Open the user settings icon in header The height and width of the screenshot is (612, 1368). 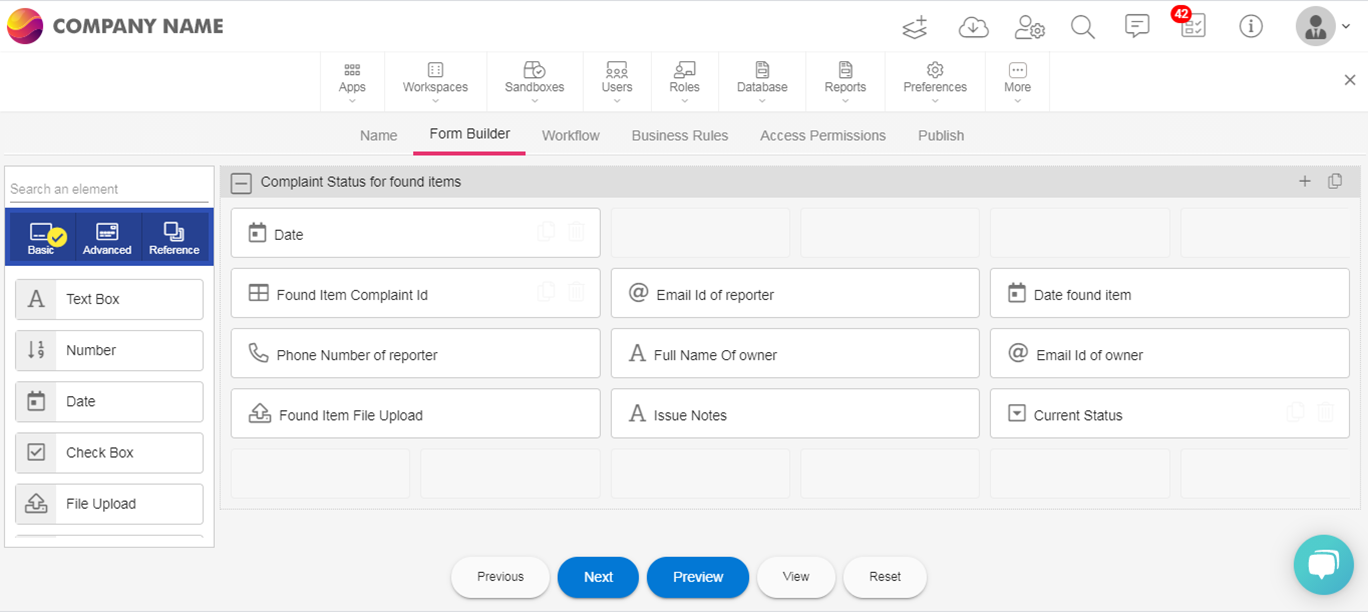click(x=1029, y=27)
